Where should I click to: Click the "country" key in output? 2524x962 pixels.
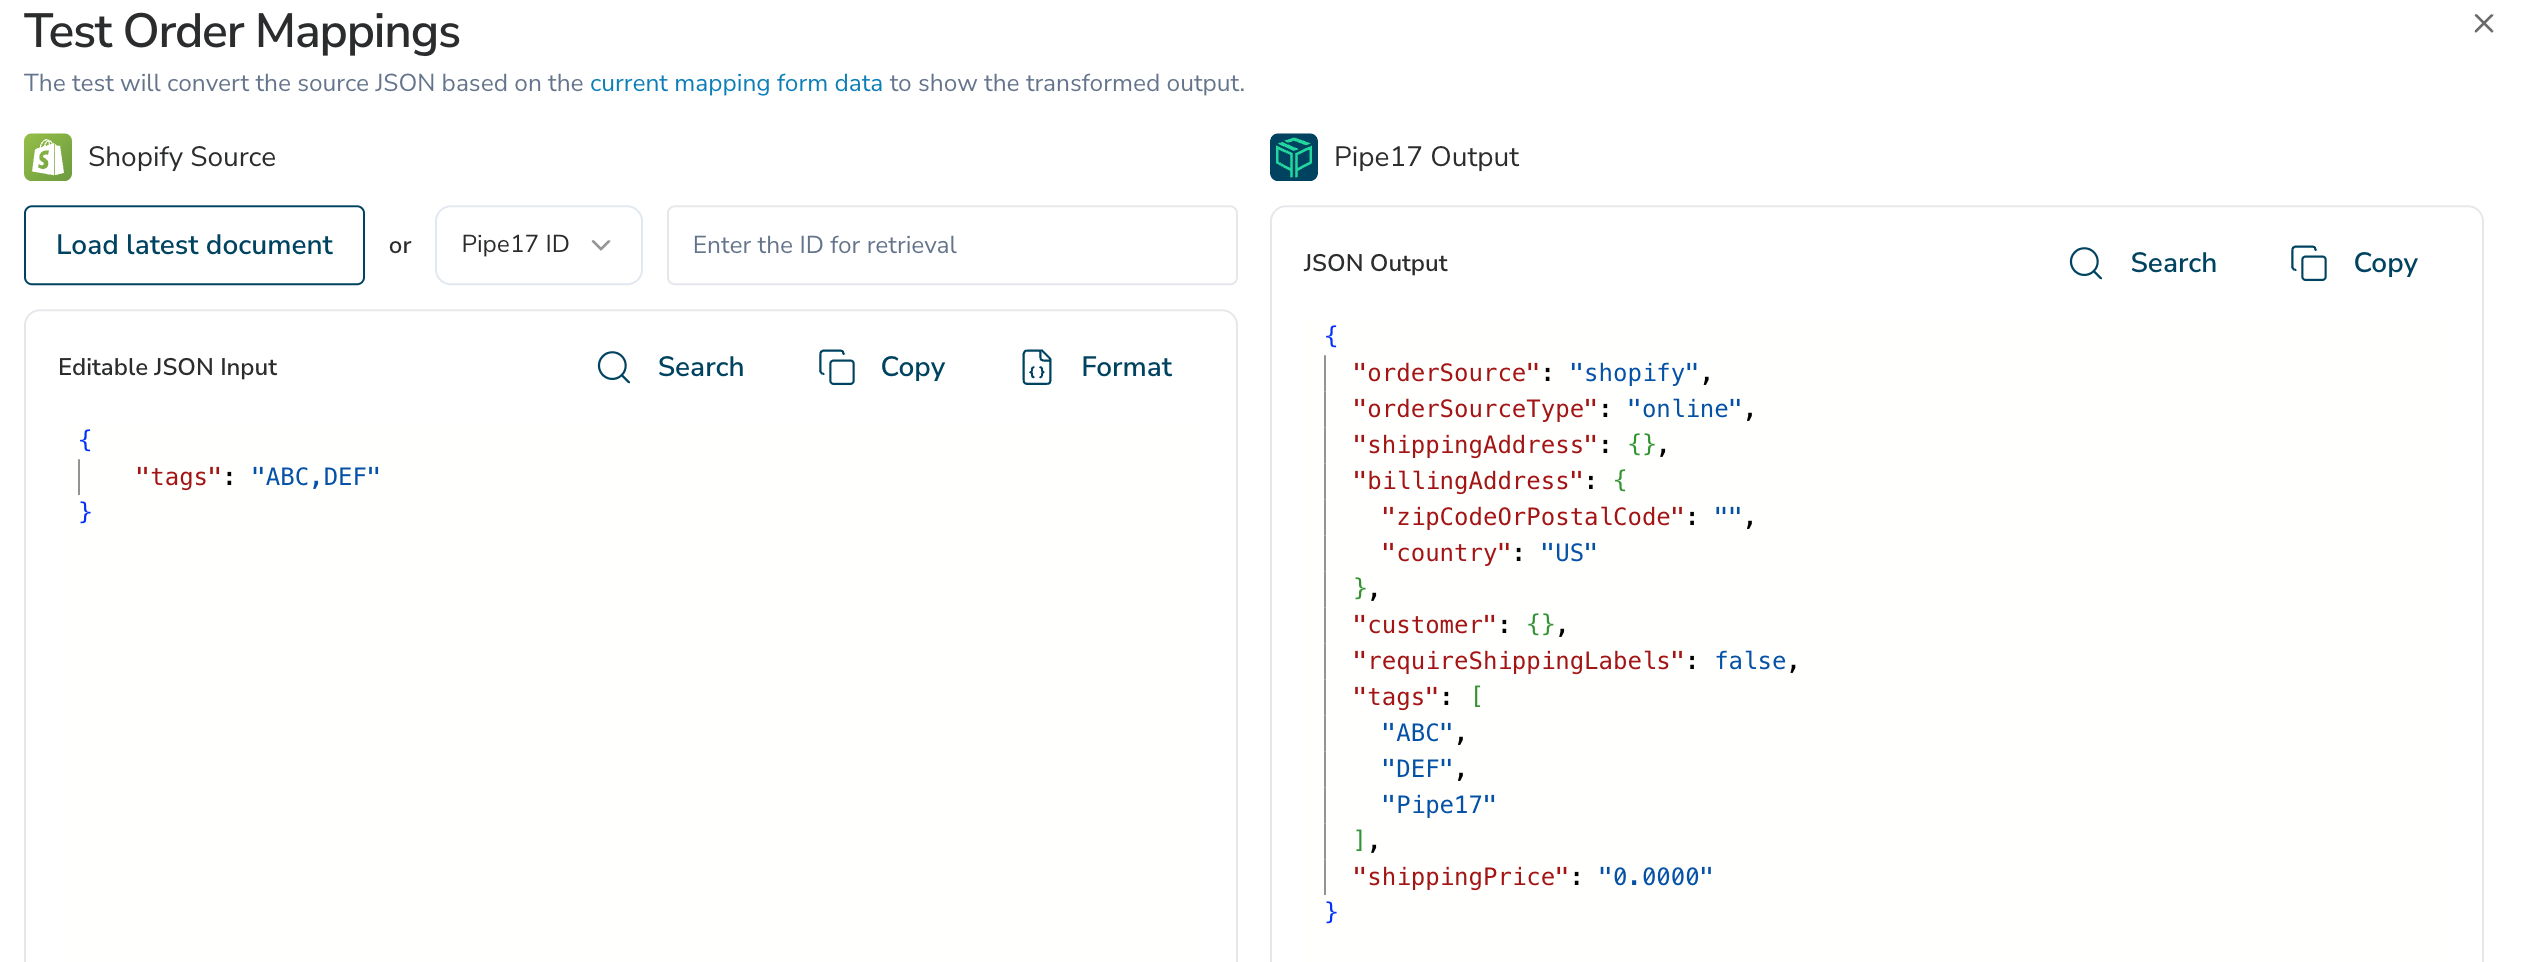tap(1446, 553)
